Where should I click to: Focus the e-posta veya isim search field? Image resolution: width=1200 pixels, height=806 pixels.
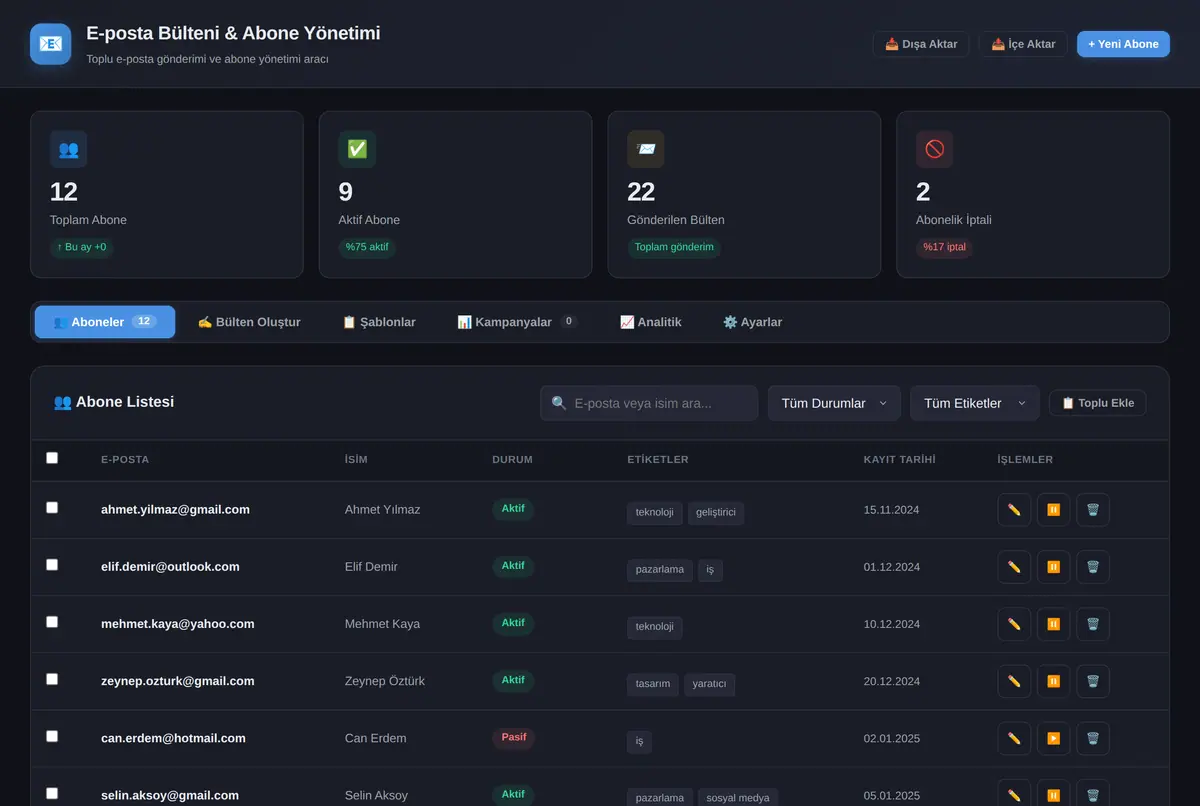pos(649,403)
